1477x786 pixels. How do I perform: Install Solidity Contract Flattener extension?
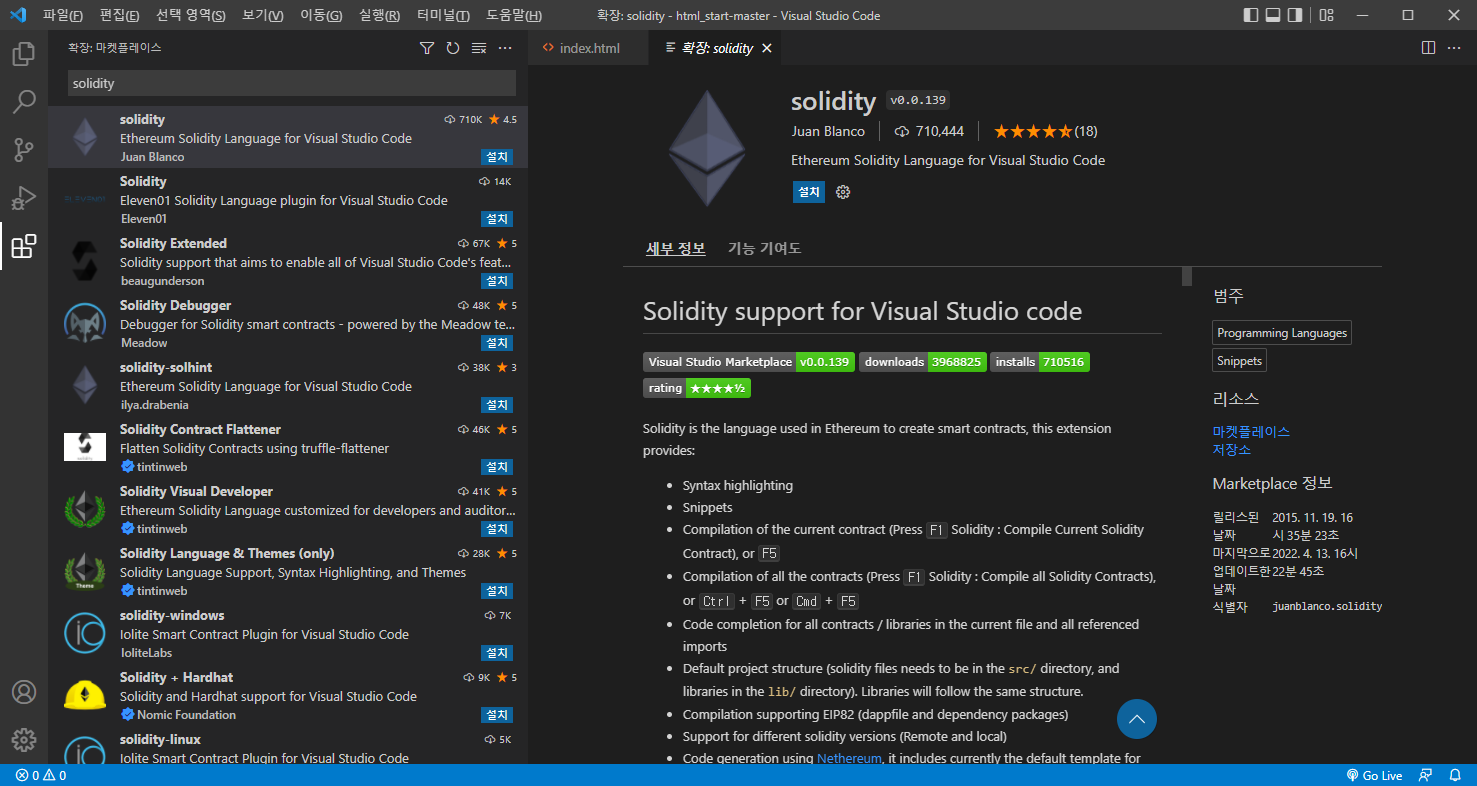(497, 467)
